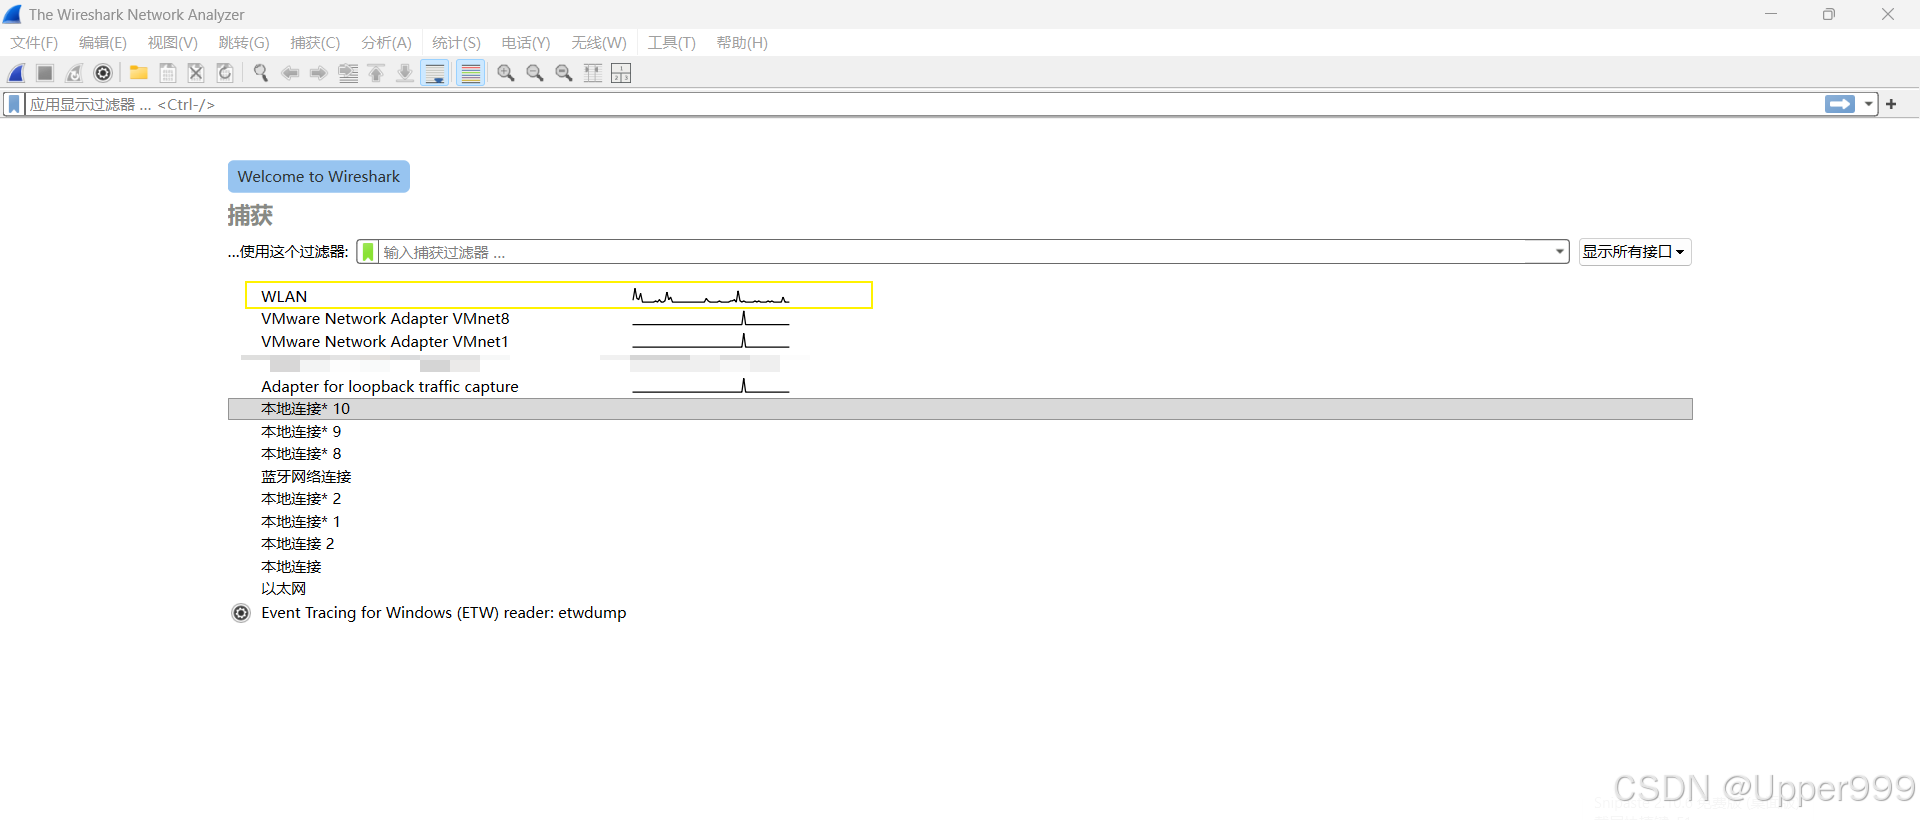Open the 捕获(C) menu
This screenshot has width=1920, height=820.
click(x=315, y=42)
